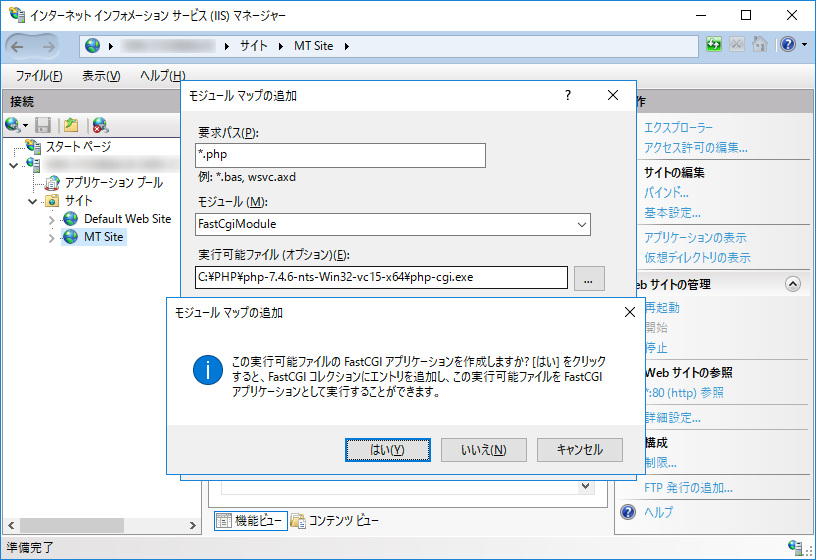
Task: Click the save connections floppy icon
Action: click(43, 125)
